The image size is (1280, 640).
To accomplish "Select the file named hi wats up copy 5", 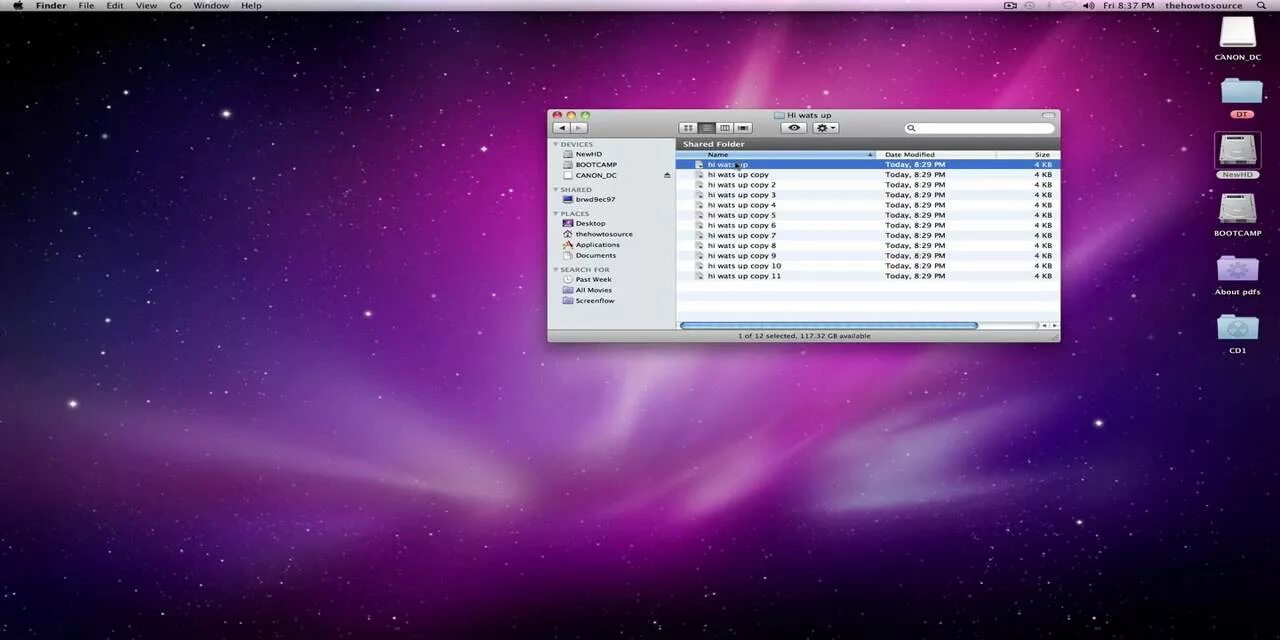I will click(x=740, y=215).
